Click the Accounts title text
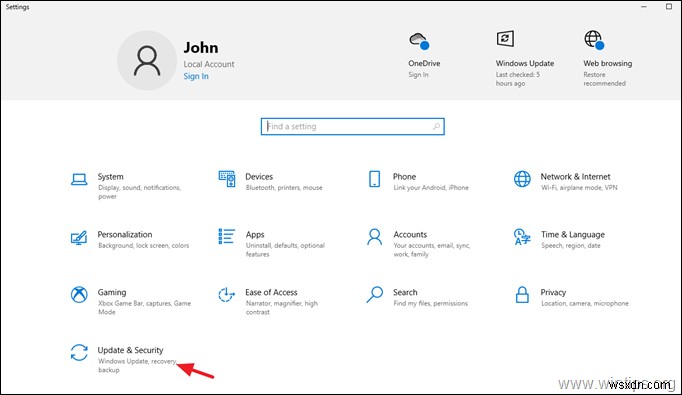This screenshot has height=395, width=682. 410,234
